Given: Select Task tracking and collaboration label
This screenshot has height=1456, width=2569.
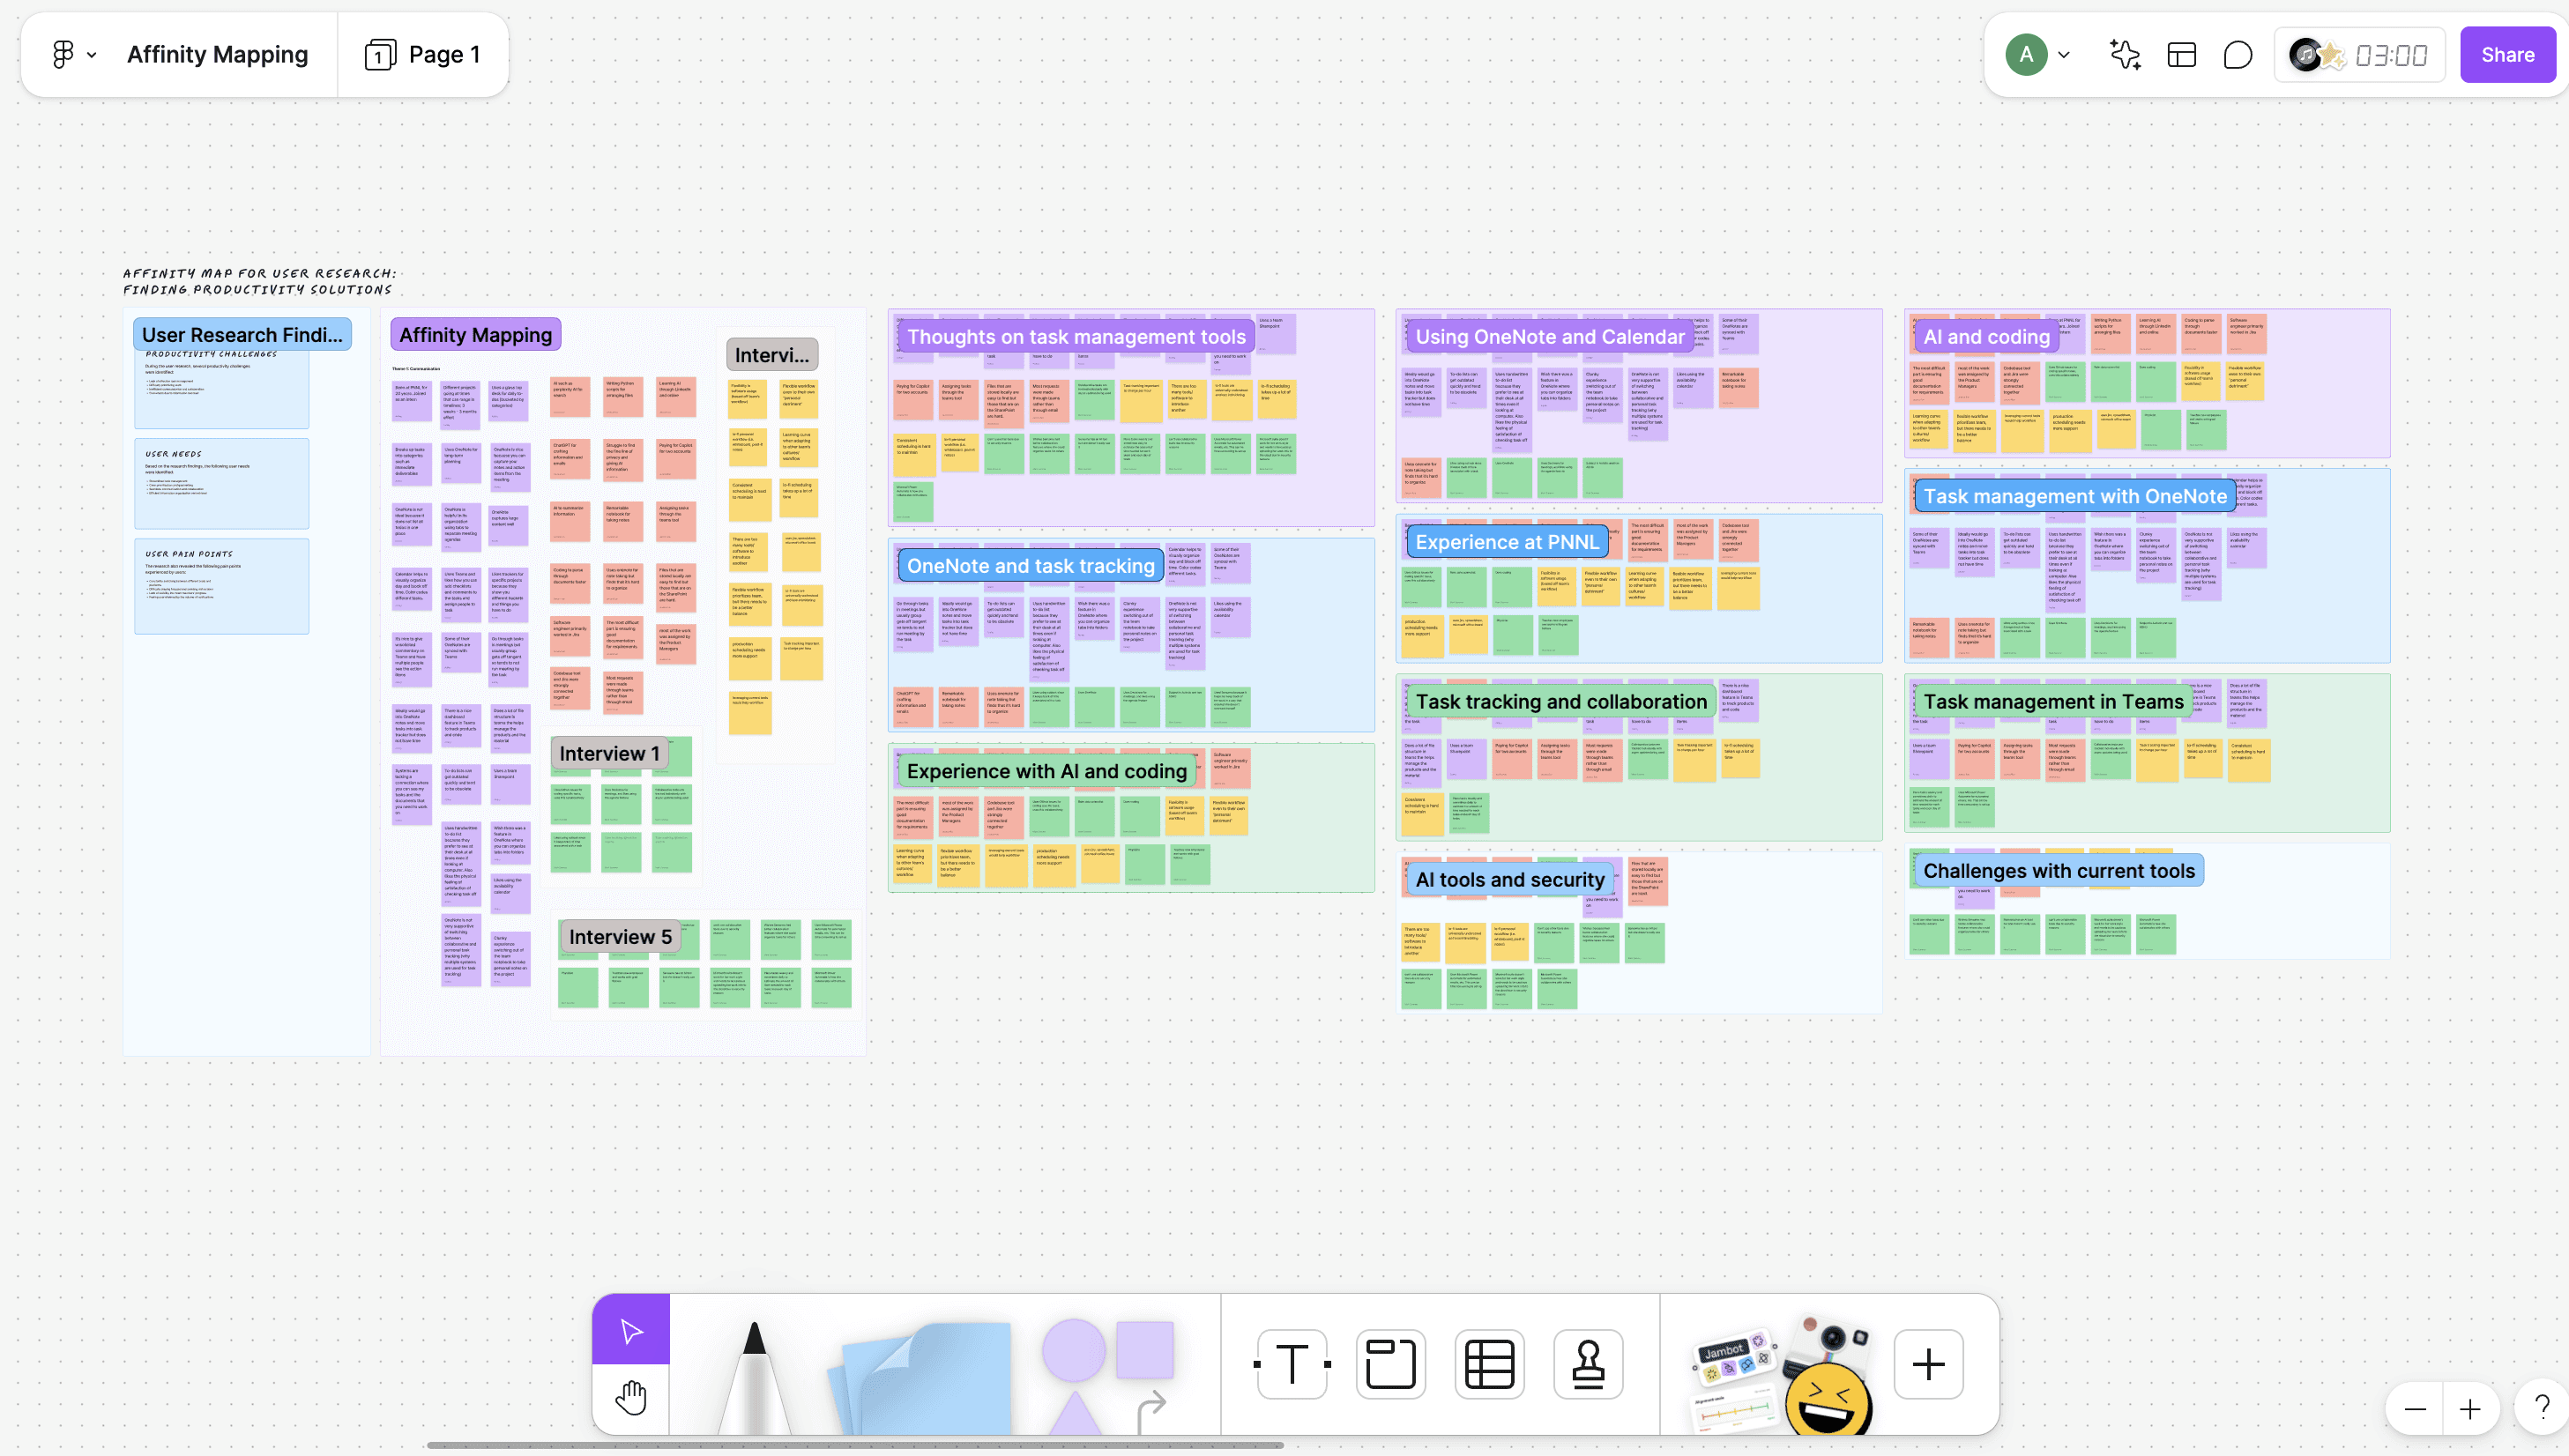Looking at the screenshot, I should tap(1561, 702).
